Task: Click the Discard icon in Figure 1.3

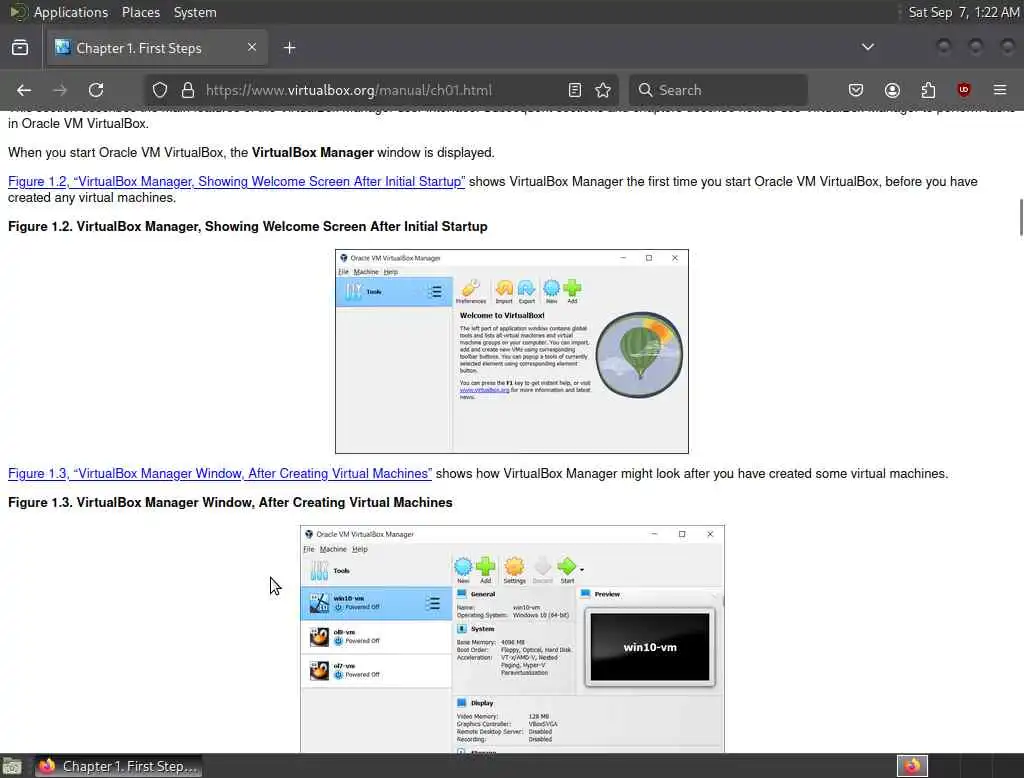Action: click(x=542, y=570)
